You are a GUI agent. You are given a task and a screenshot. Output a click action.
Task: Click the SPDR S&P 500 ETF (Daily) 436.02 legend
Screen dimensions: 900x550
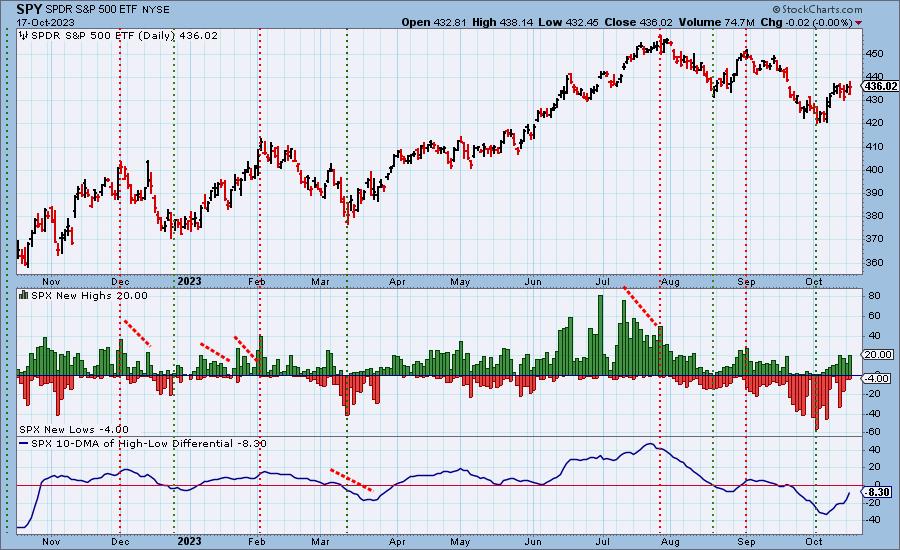pos(125,36)
